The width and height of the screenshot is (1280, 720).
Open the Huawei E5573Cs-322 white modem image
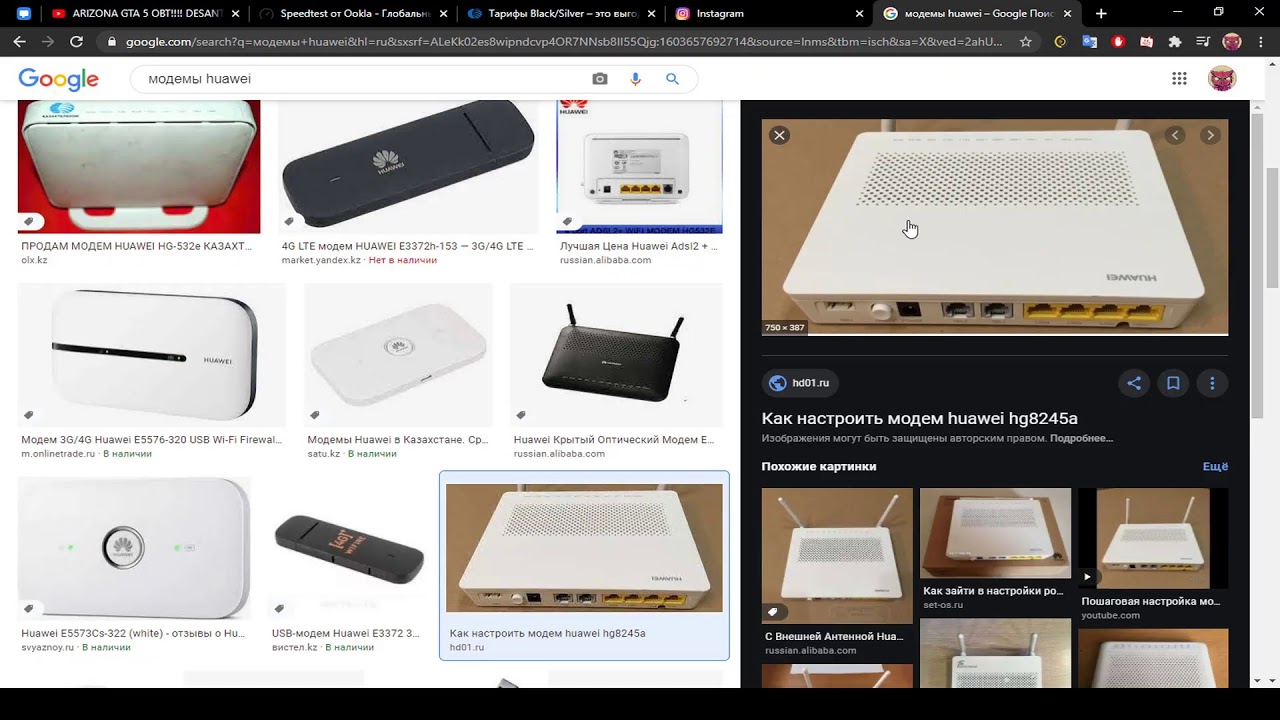(134, 549)
